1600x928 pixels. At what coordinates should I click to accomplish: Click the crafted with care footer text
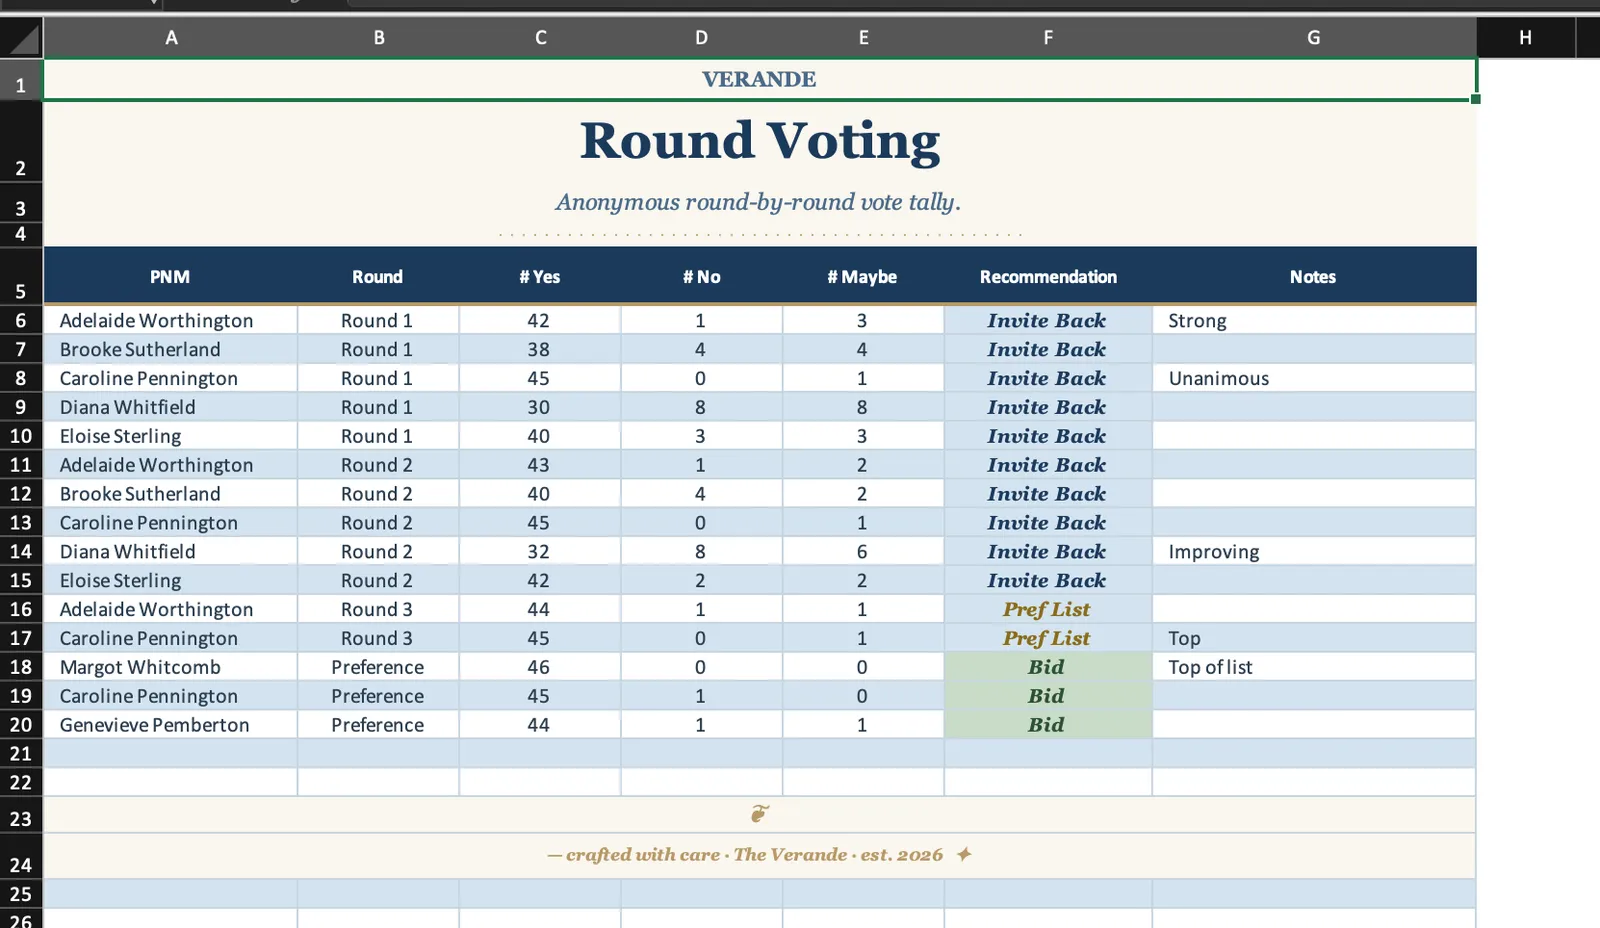tap(759, 855)
